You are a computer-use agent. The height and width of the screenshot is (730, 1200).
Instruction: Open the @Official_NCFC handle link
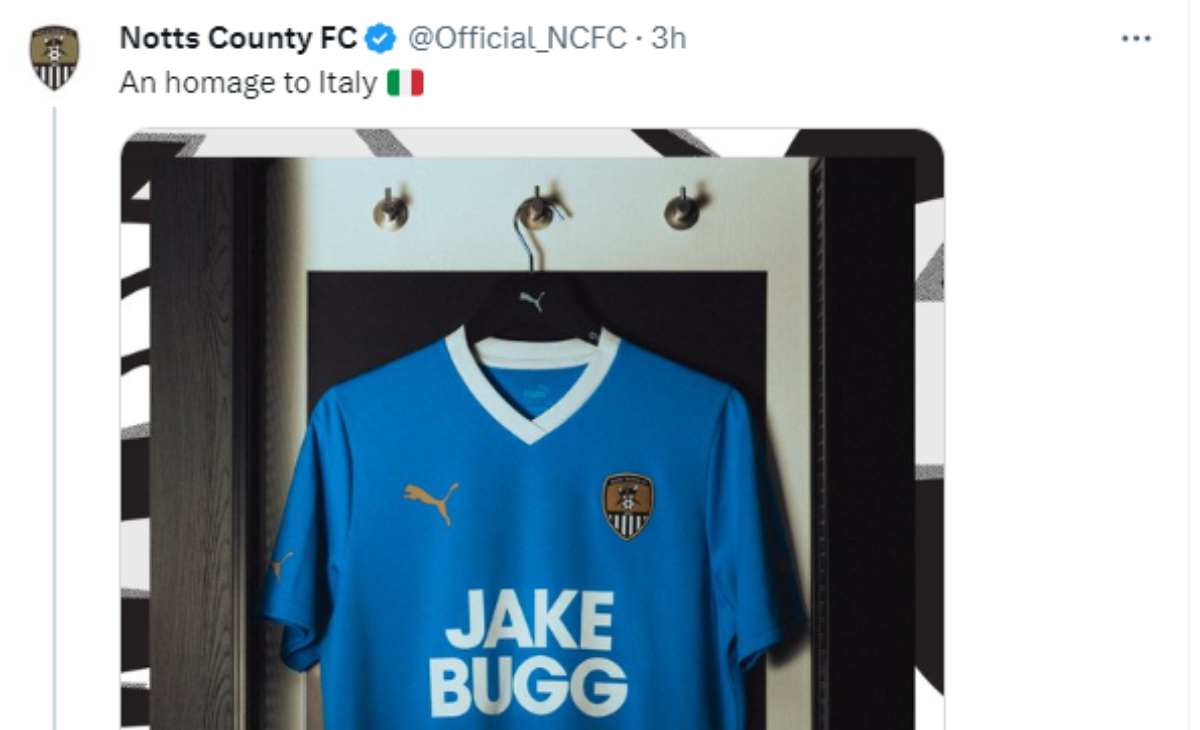pos(515,39)
